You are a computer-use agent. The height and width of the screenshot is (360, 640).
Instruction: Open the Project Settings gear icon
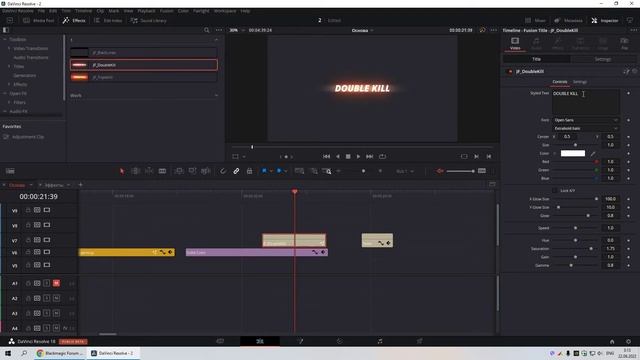pyautogui.click(x=629, y=341)
